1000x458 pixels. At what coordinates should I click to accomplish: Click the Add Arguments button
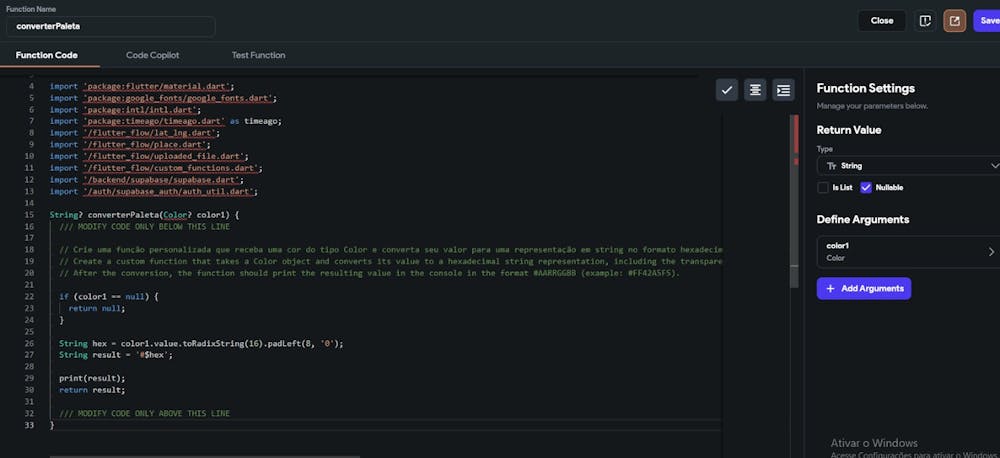863,288
